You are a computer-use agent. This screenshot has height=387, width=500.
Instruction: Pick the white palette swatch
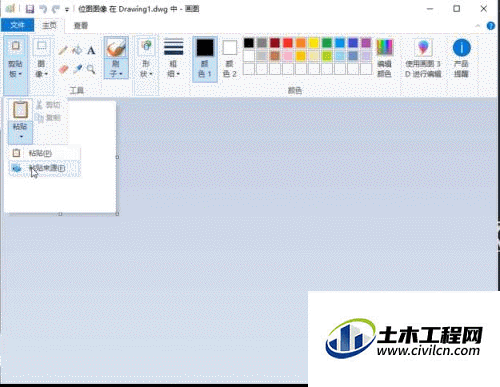point(249,56)
